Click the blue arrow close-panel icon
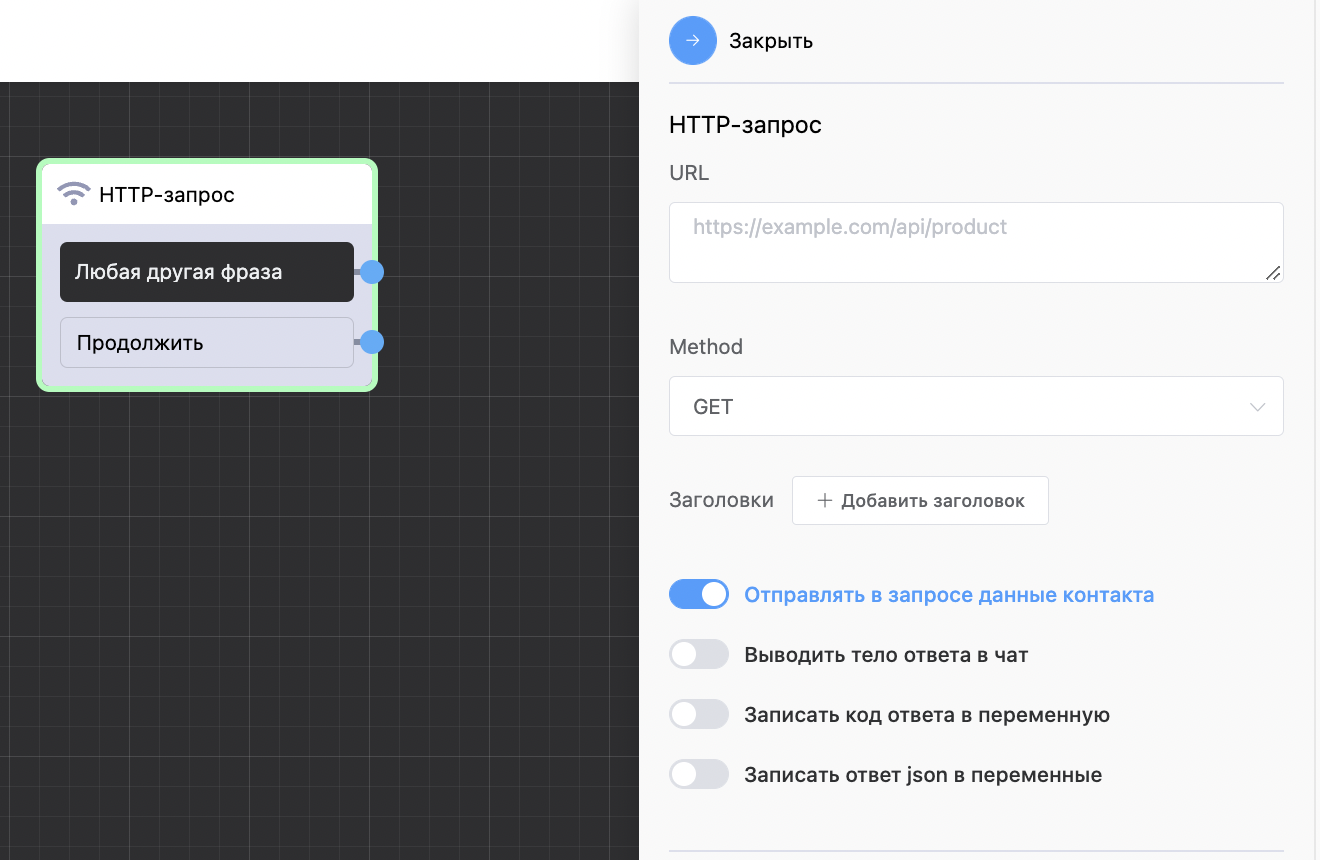Image resolution: width=1320 pixels, height=860 pixels. (x=693, y=41)
